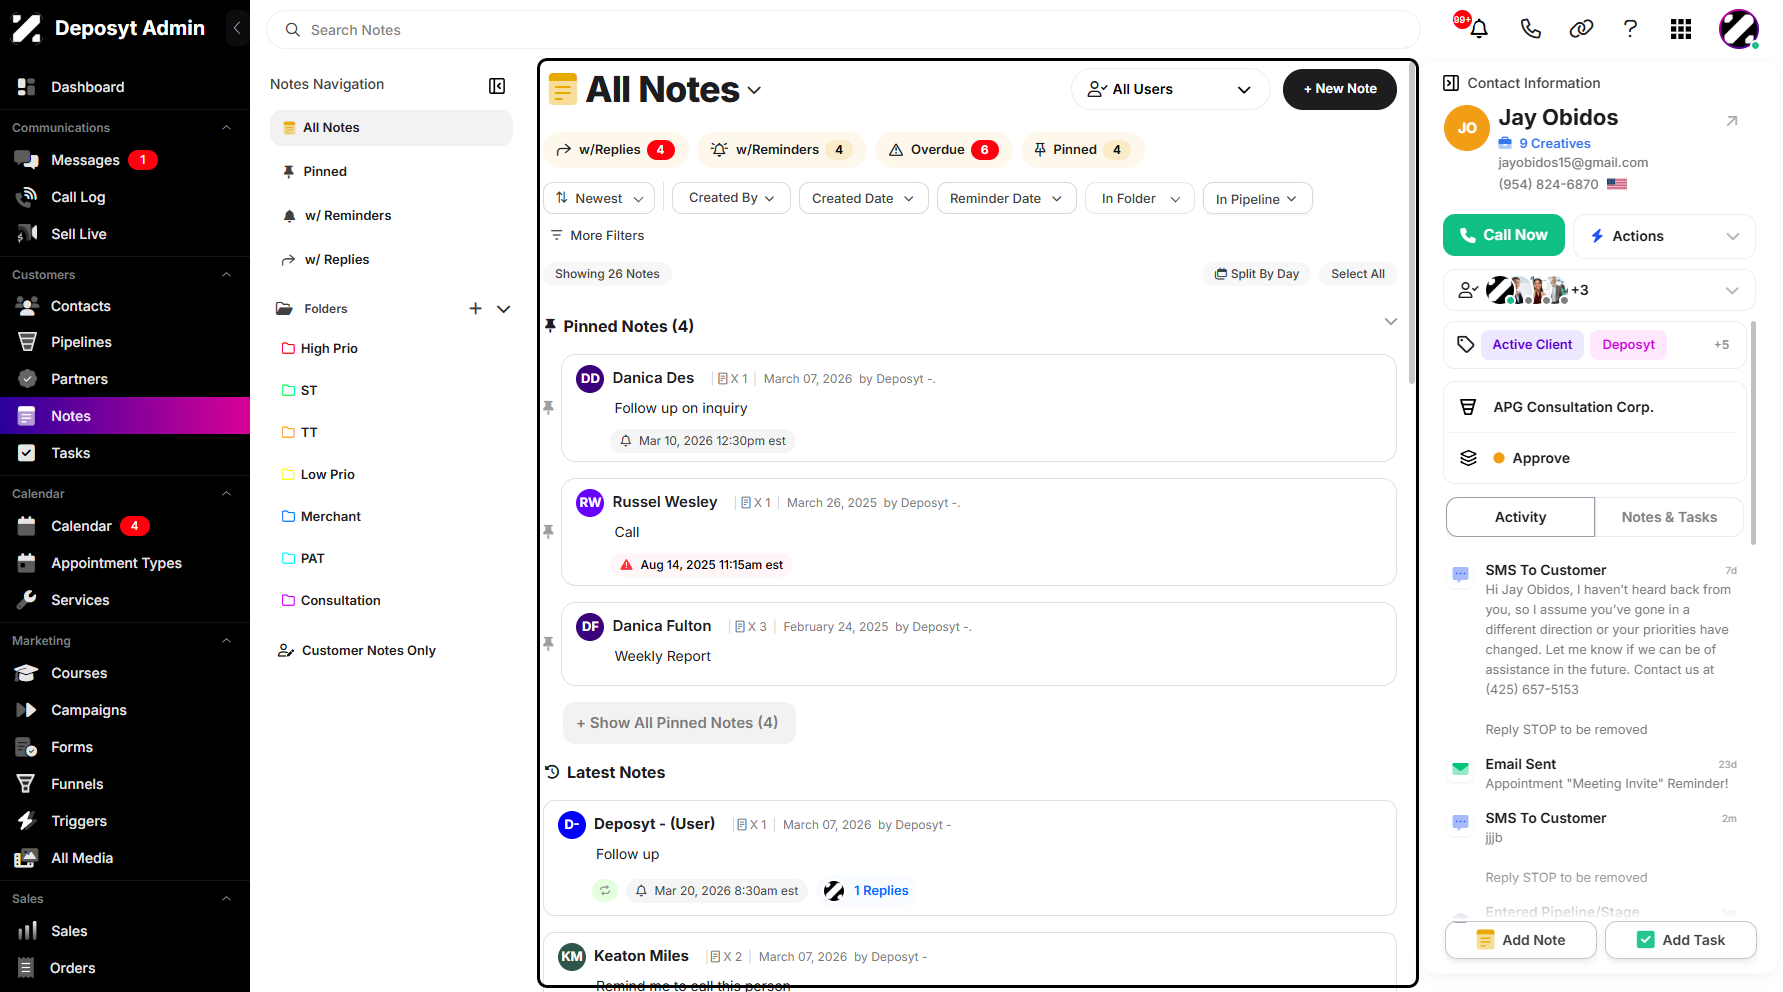Open Jay Obidos contact in new view
Viewport: 1783px width, 992px height.
1732,121
